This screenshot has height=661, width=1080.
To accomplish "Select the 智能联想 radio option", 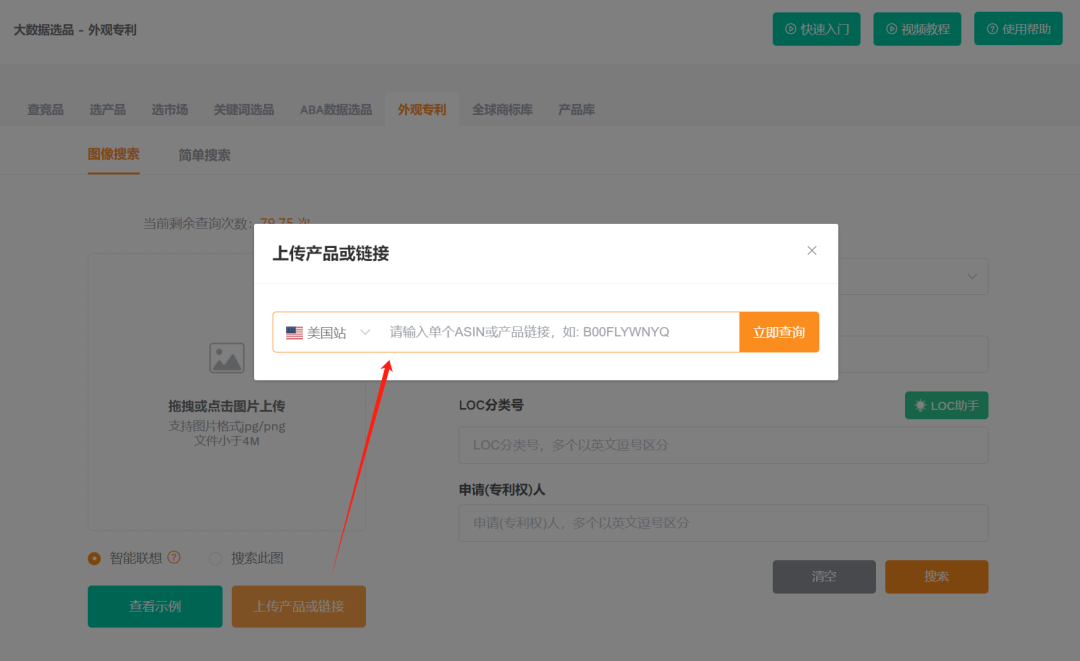I will coord(94,557).
